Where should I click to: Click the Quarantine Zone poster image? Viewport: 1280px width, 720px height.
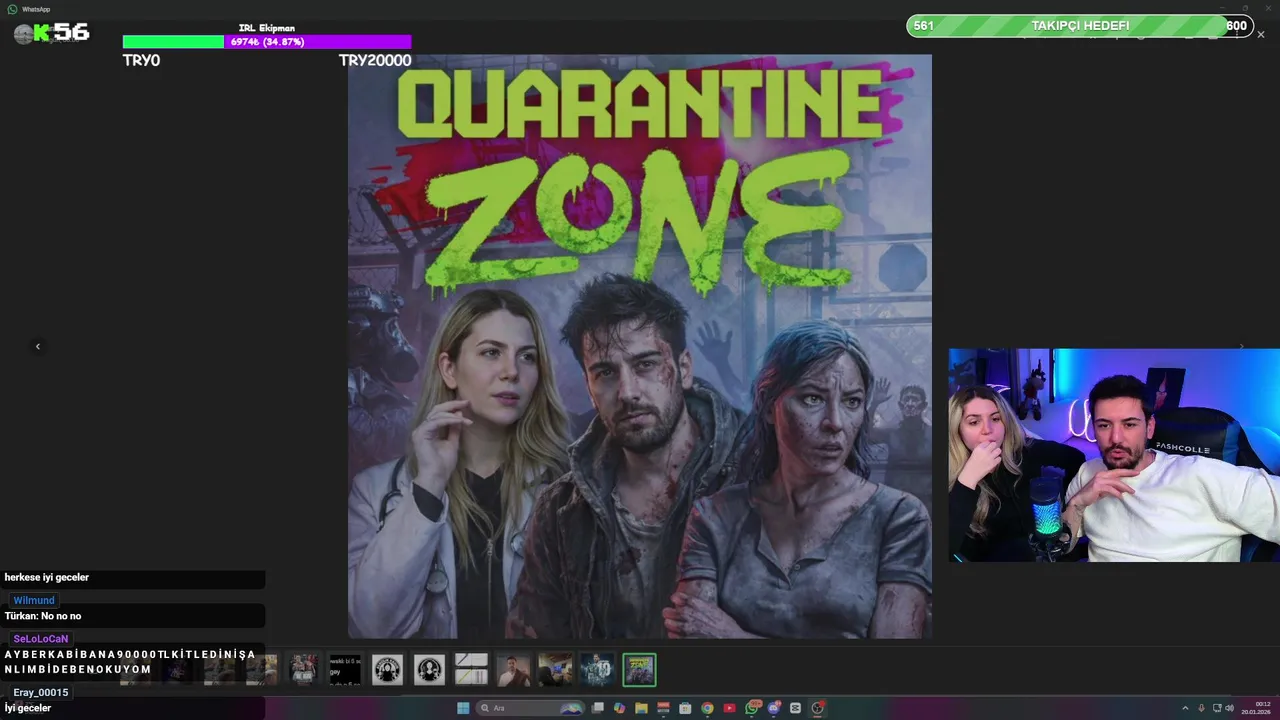(x=640, y=346)
